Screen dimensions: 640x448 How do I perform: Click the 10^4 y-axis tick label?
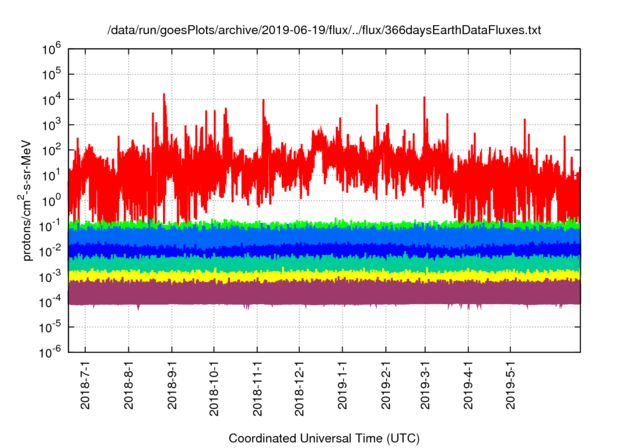click(x=51, y=100)
